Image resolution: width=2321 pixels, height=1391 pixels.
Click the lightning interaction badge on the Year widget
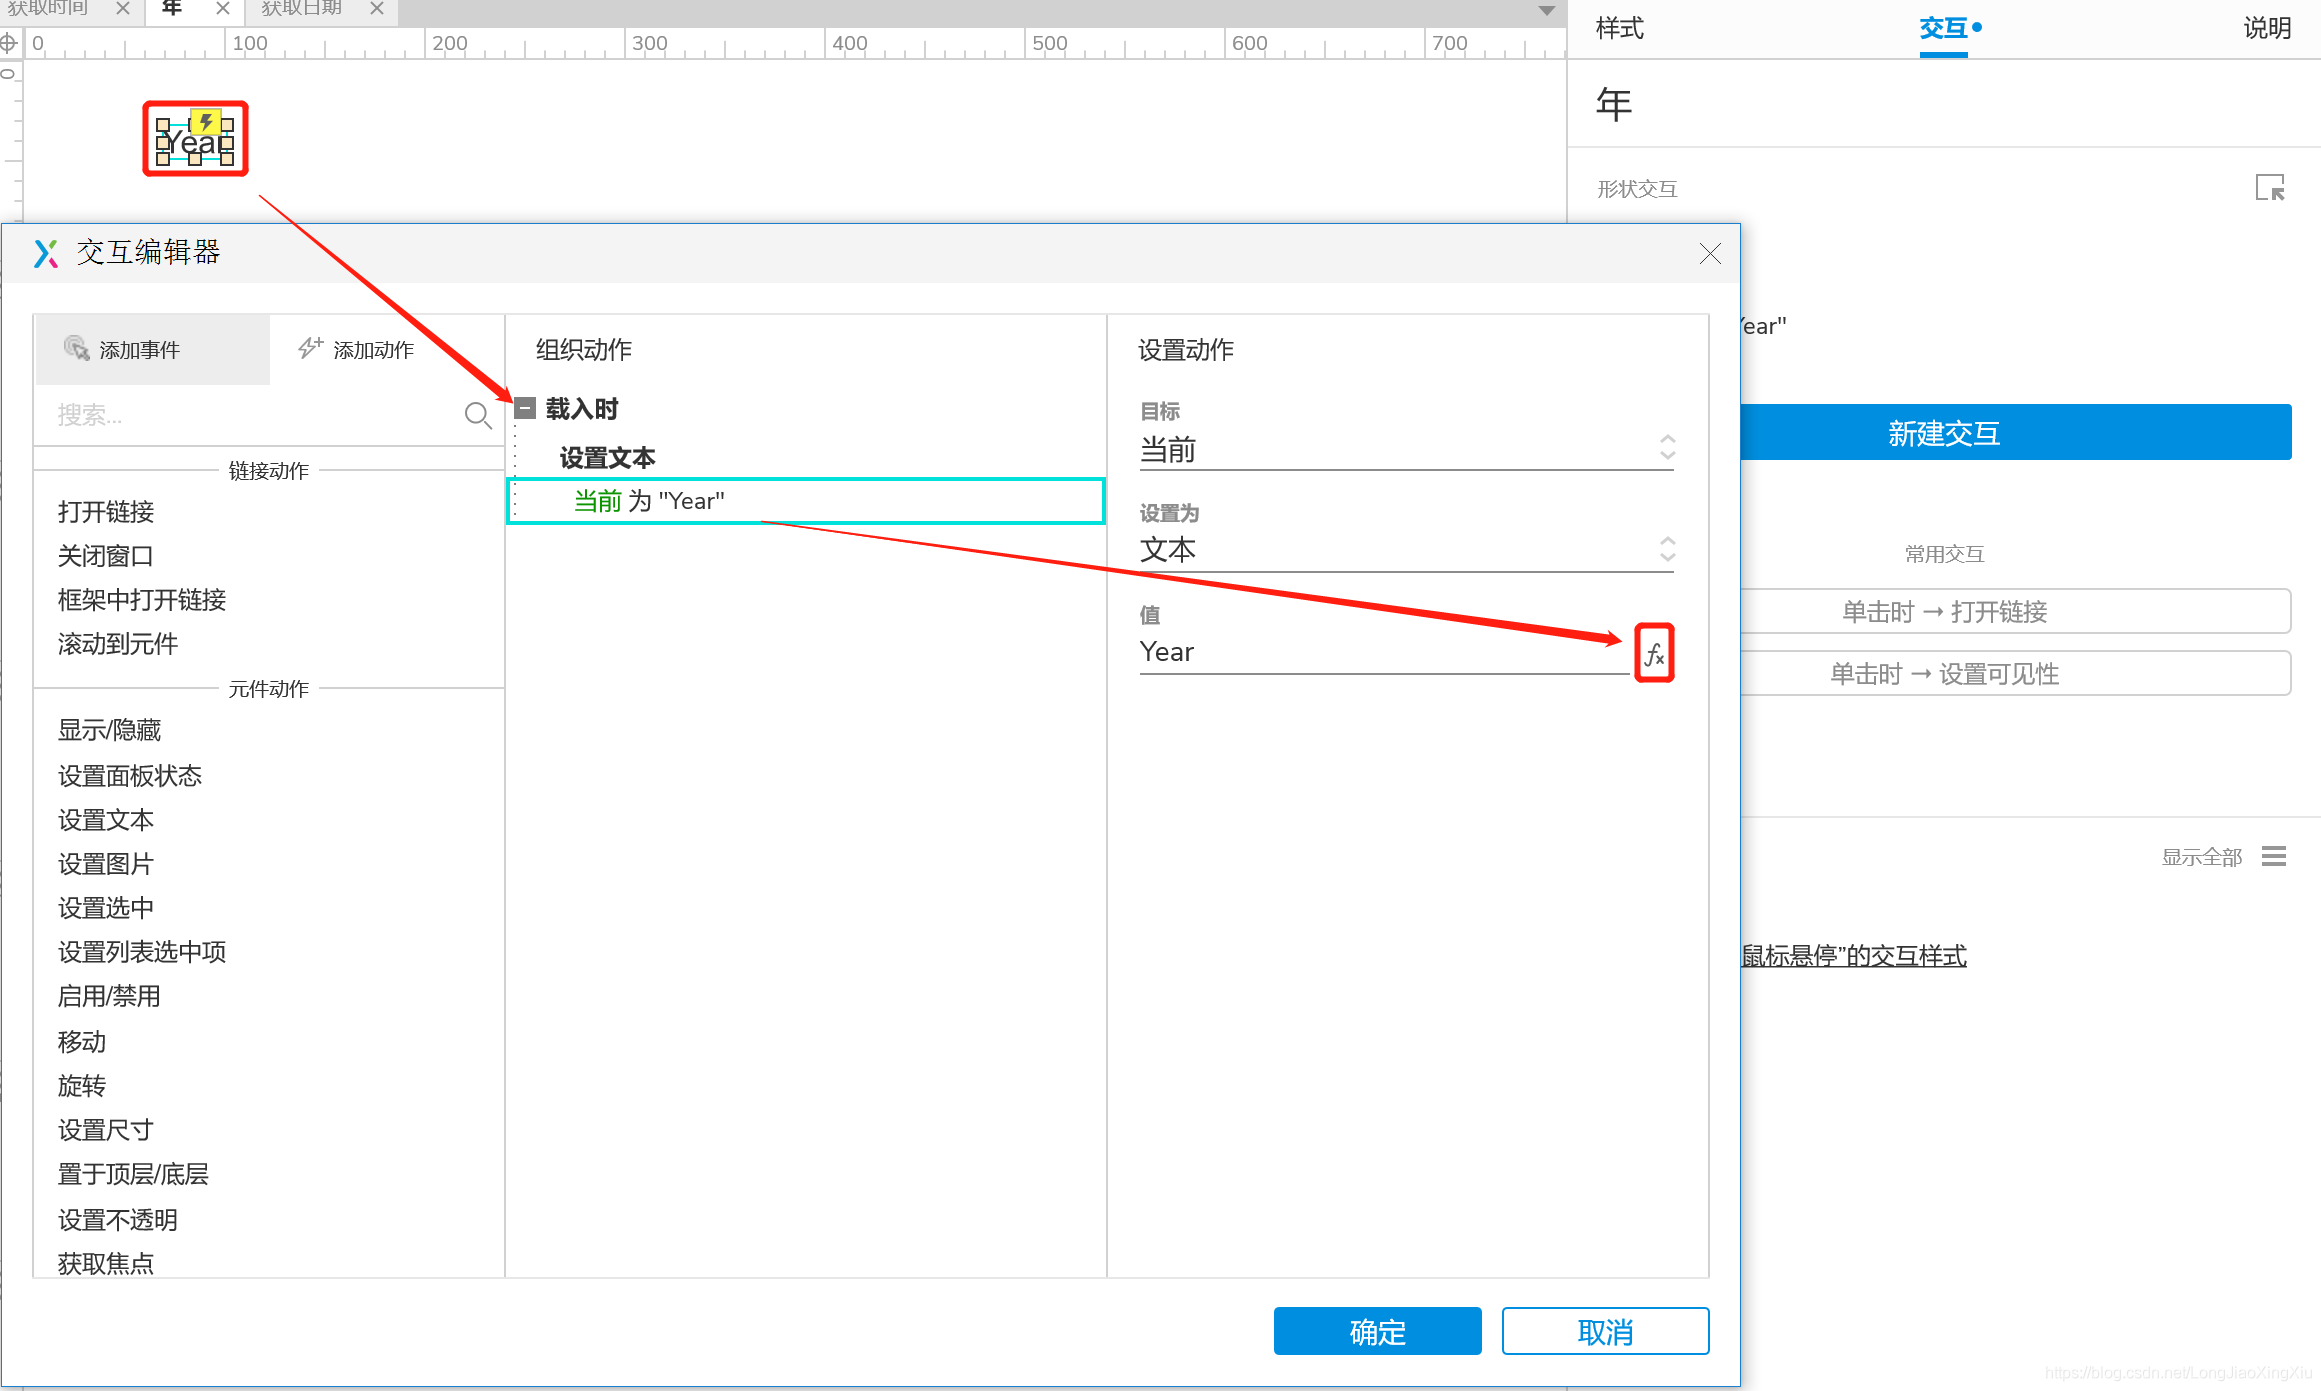point(205,122)
